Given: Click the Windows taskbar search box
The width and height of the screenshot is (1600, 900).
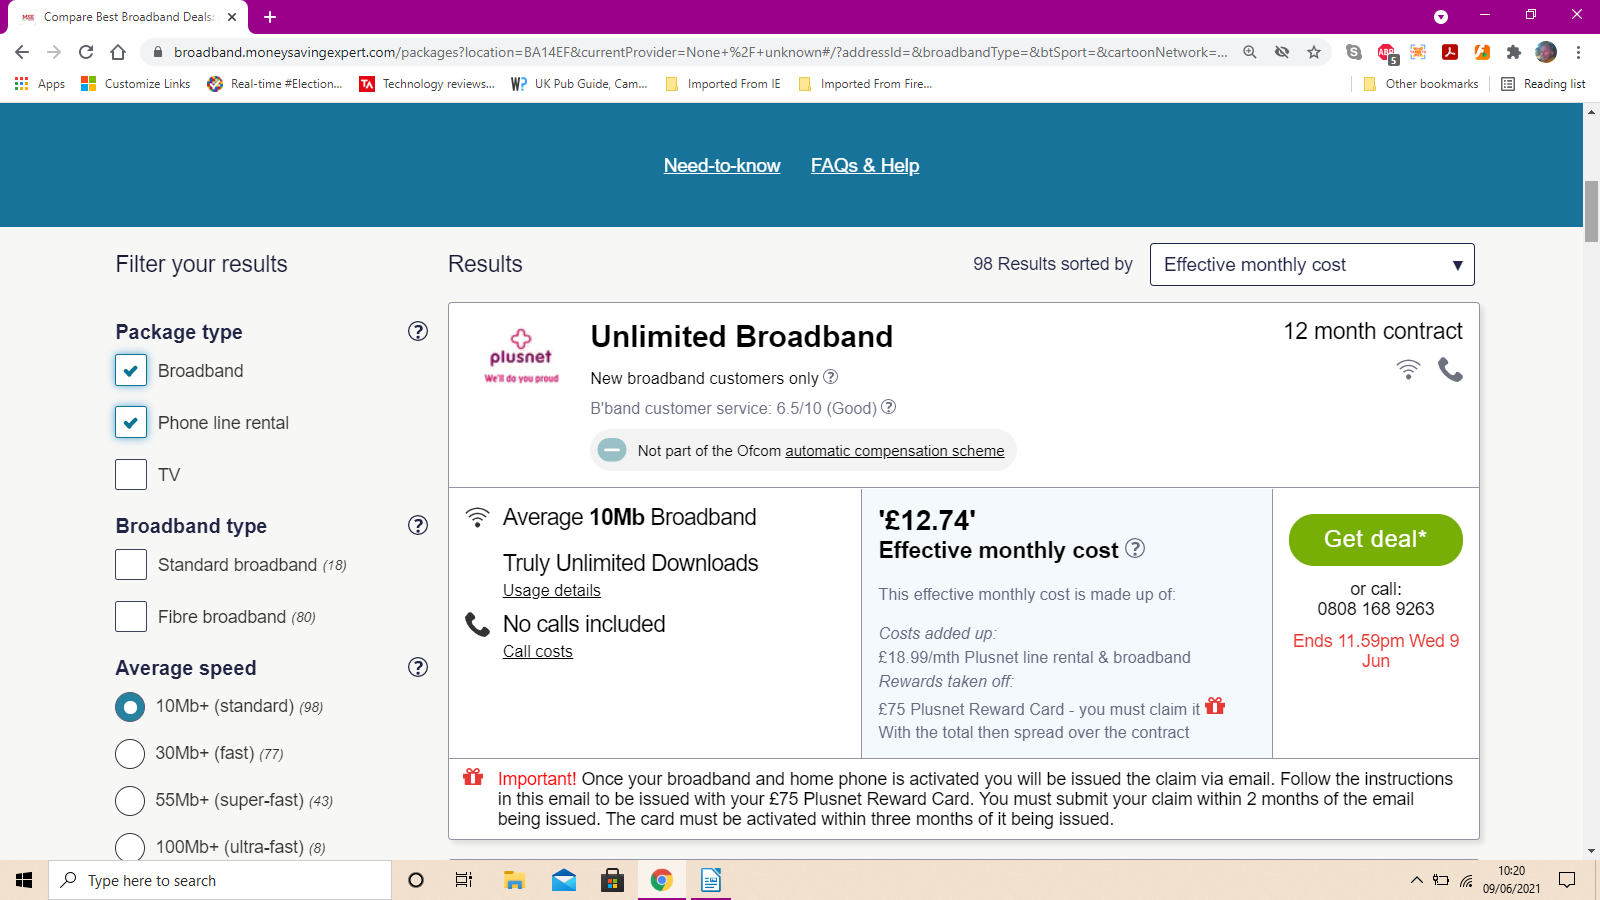Looking at the screenshot, I should point(220,880).
